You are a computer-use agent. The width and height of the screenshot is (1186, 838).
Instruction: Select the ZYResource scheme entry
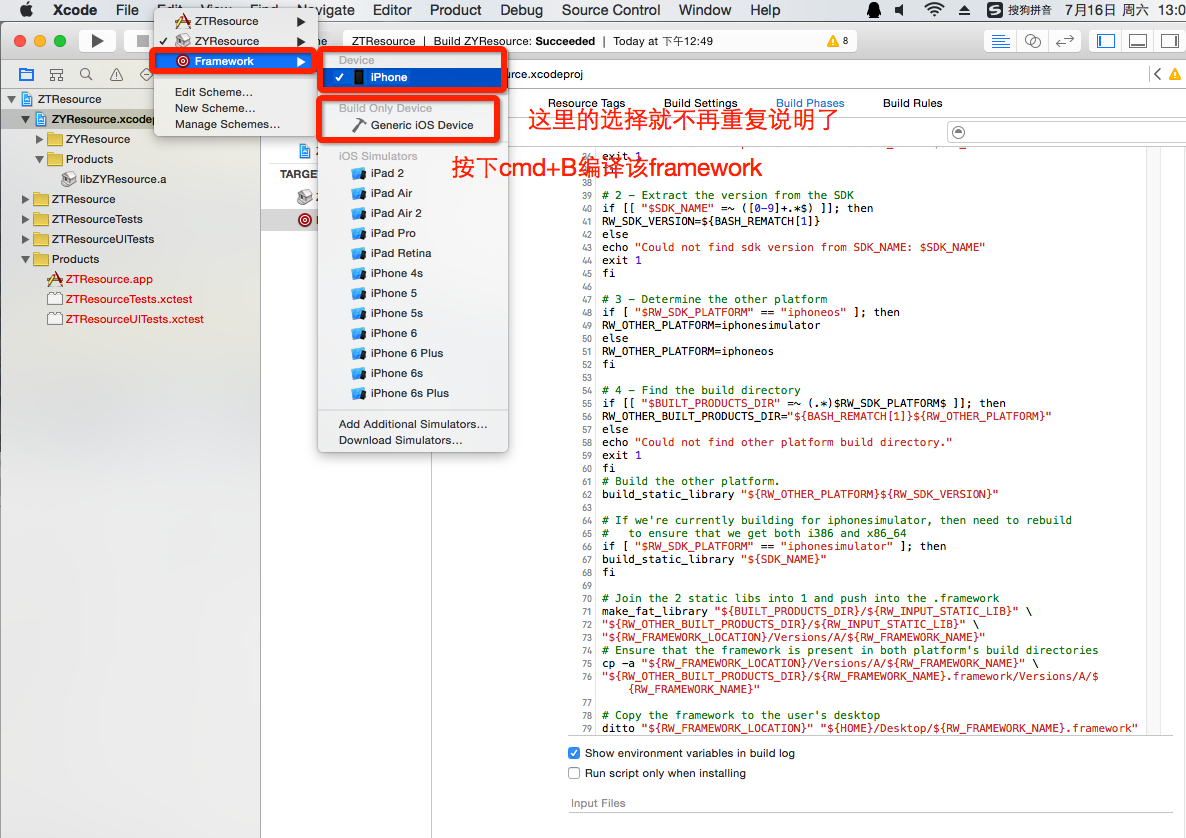click(235, 41)
